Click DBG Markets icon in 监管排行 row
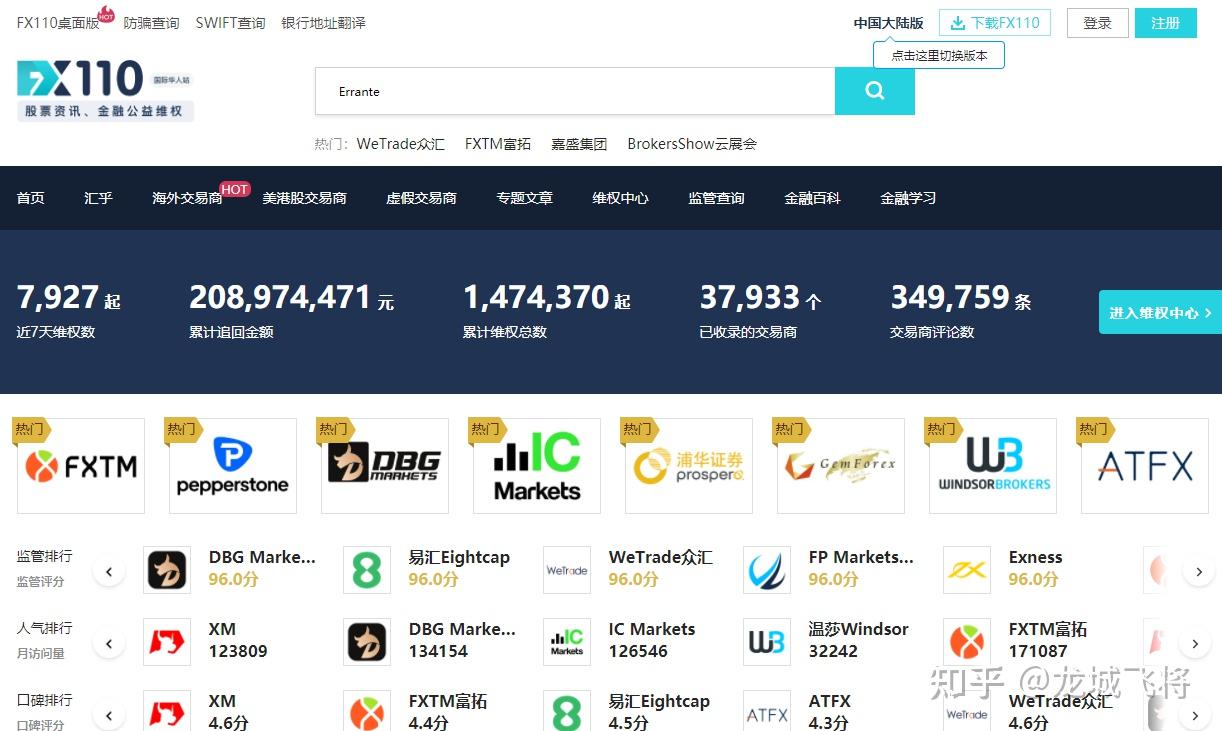1222x731 pixels. 167,570
